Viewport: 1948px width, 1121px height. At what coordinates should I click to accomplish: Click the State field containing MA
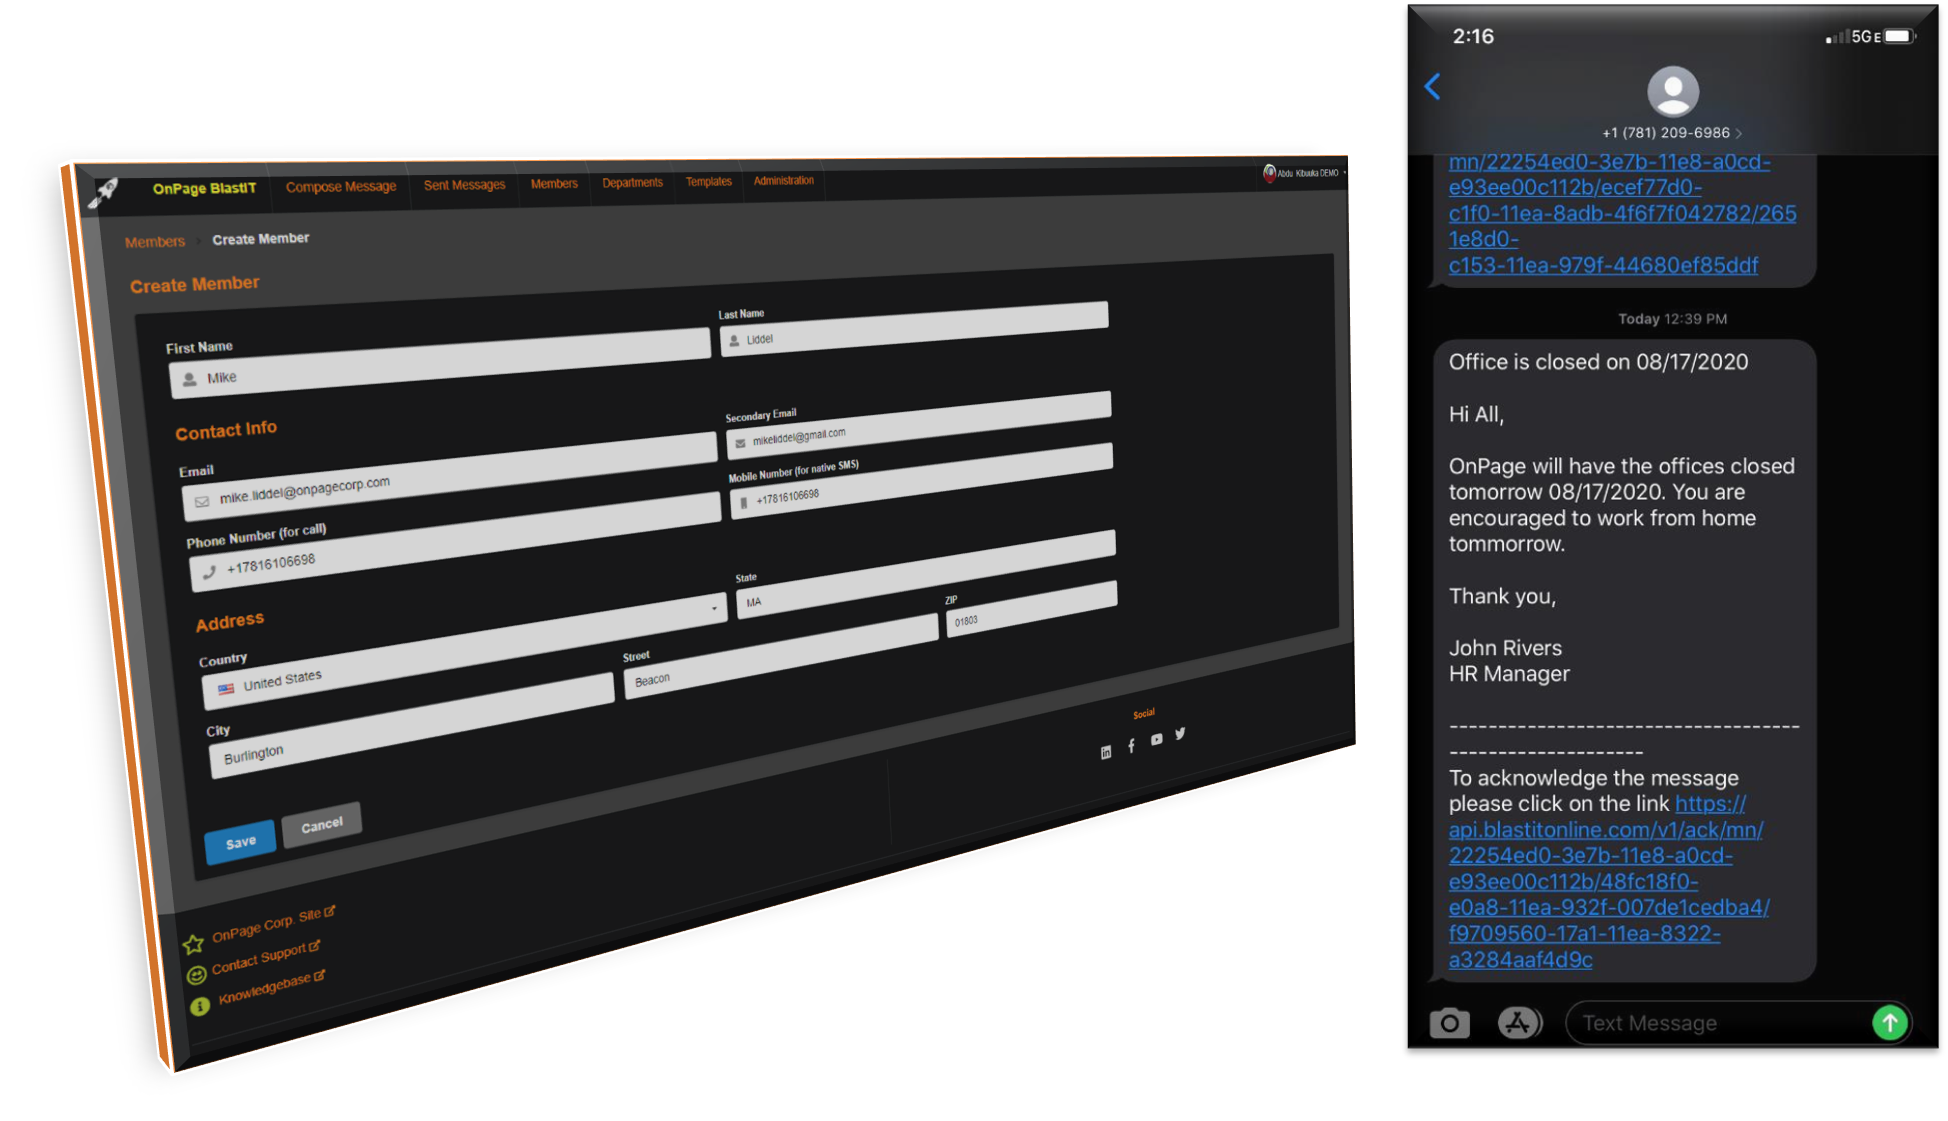926,574
